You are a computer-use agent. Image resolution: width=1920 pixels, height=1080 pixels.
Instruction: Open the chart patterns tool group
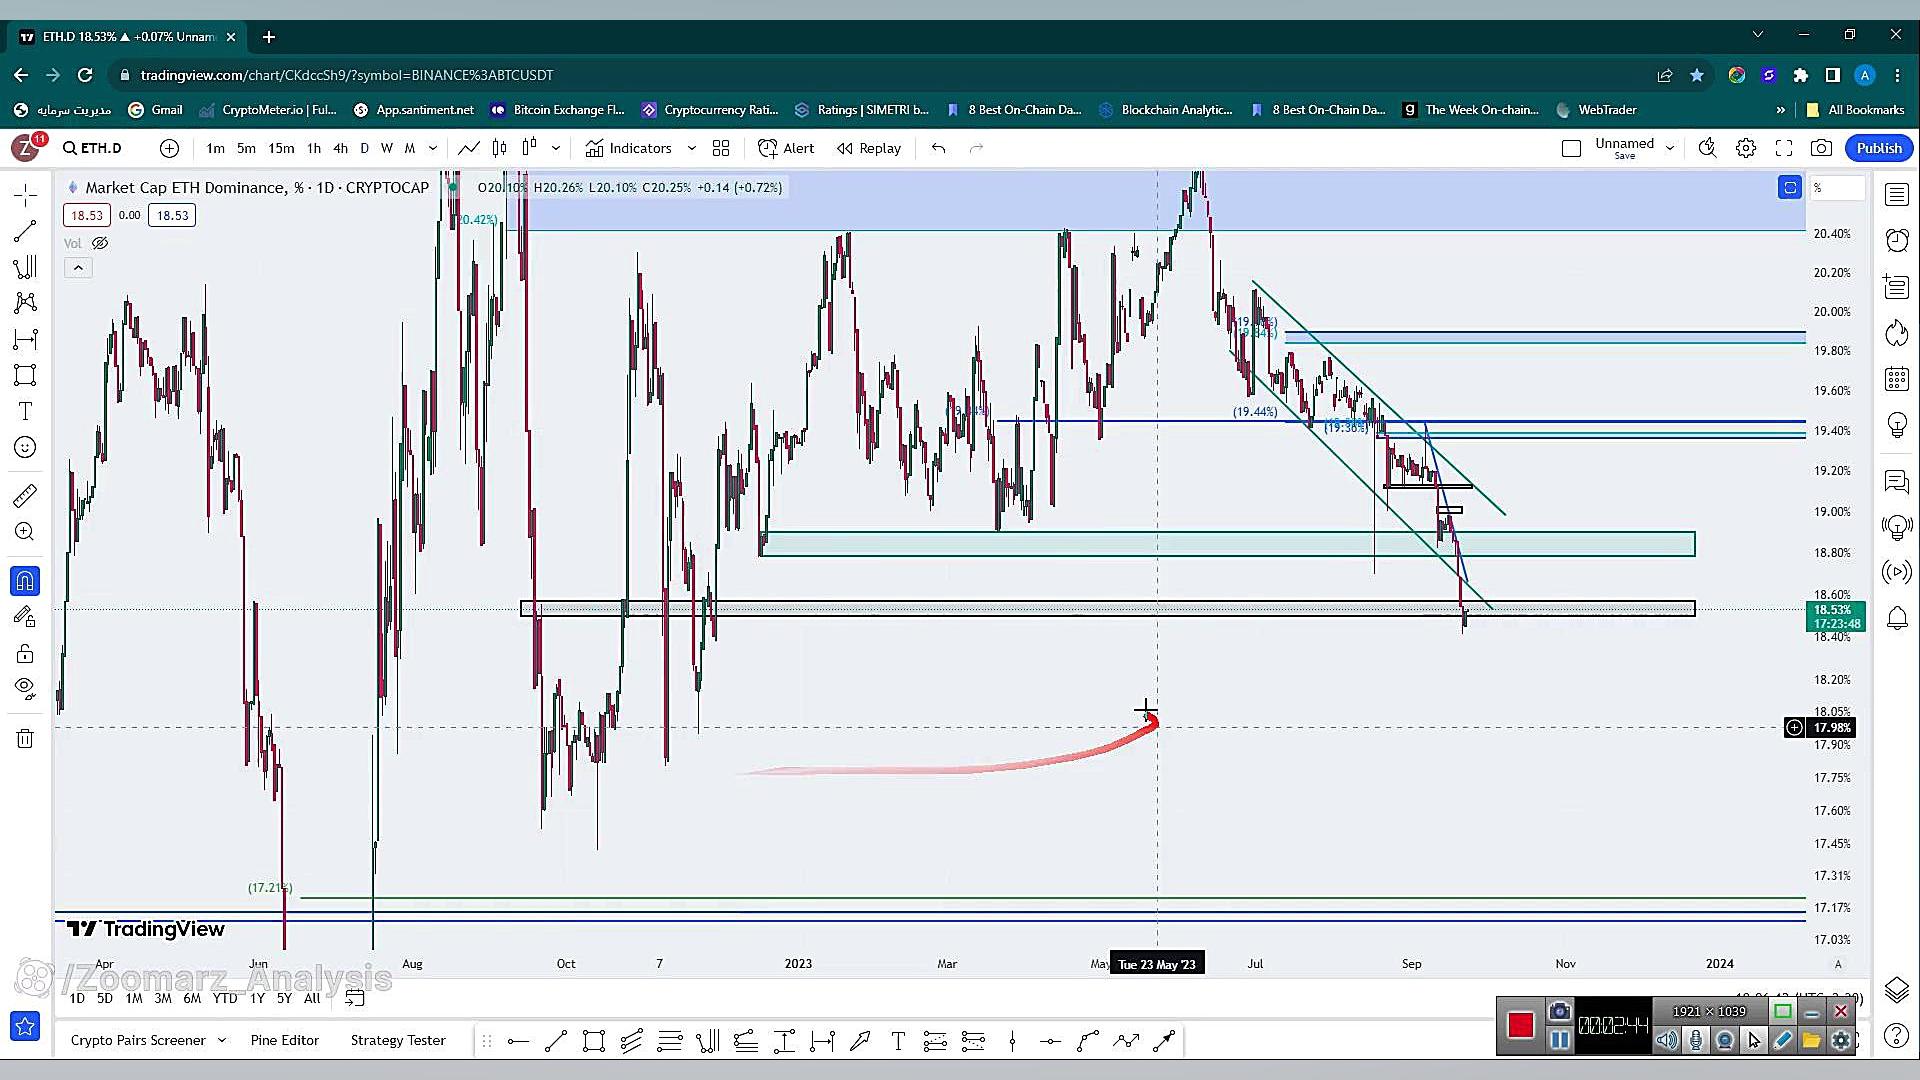click(x=25, y=303)
